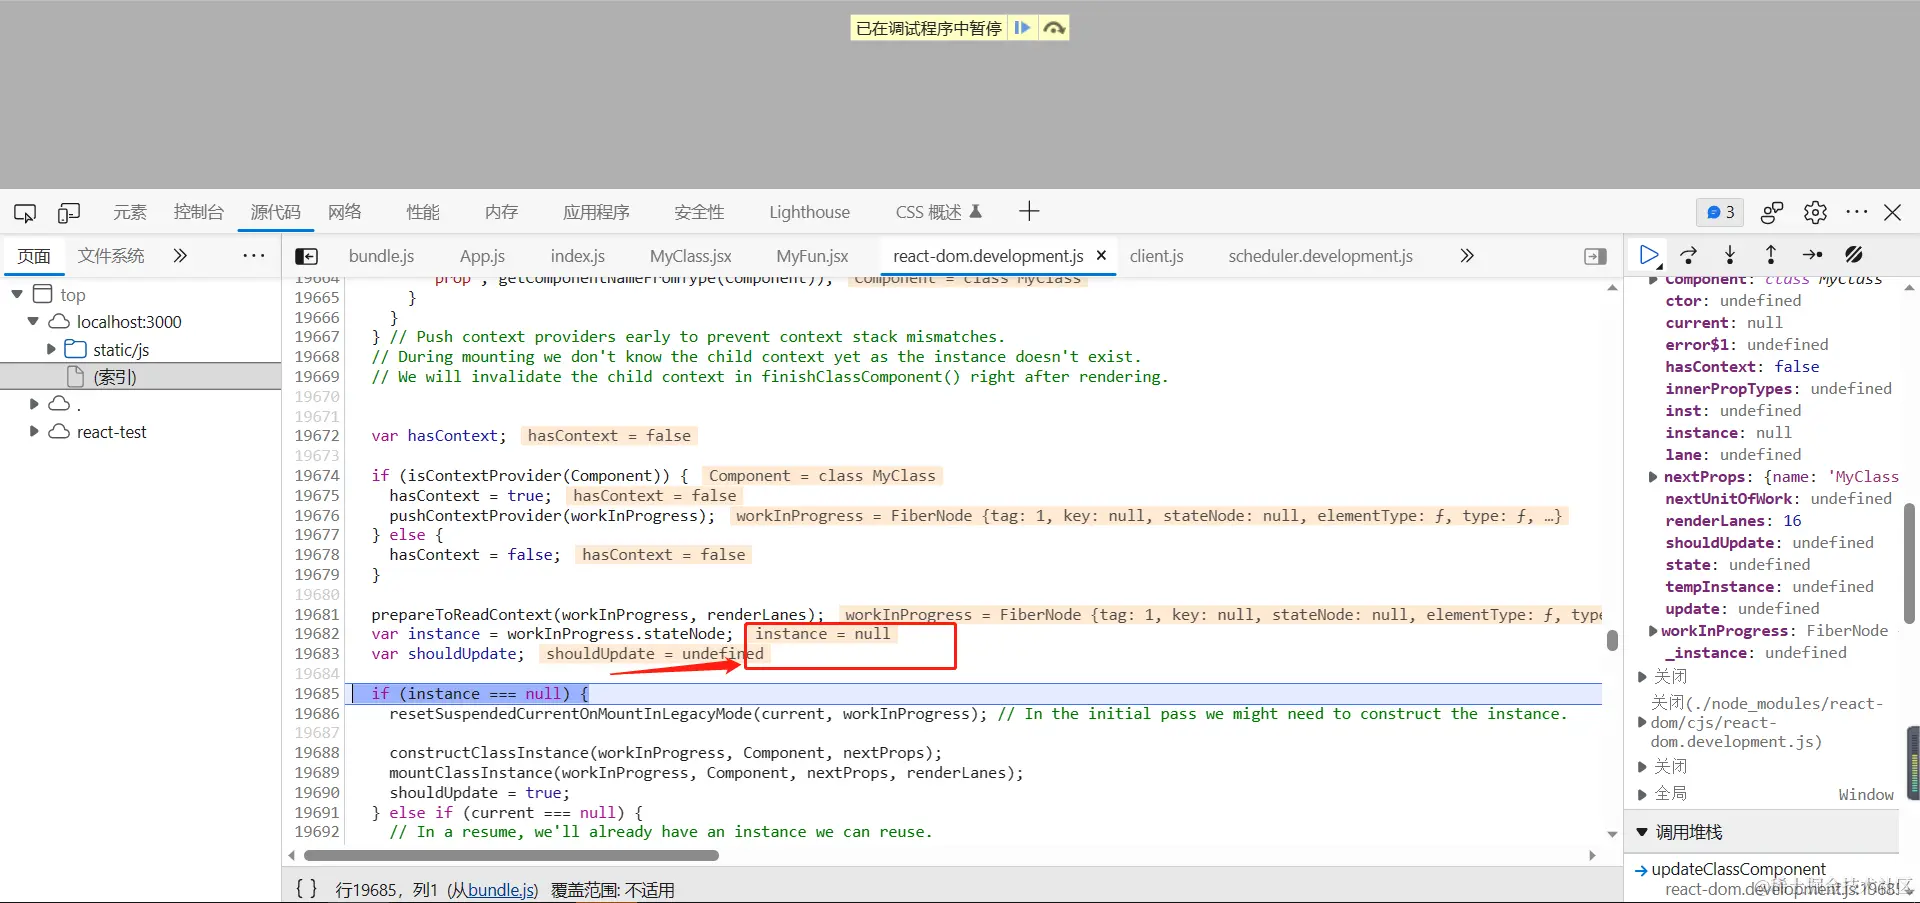Select the 页面 navigator tab

34,256
